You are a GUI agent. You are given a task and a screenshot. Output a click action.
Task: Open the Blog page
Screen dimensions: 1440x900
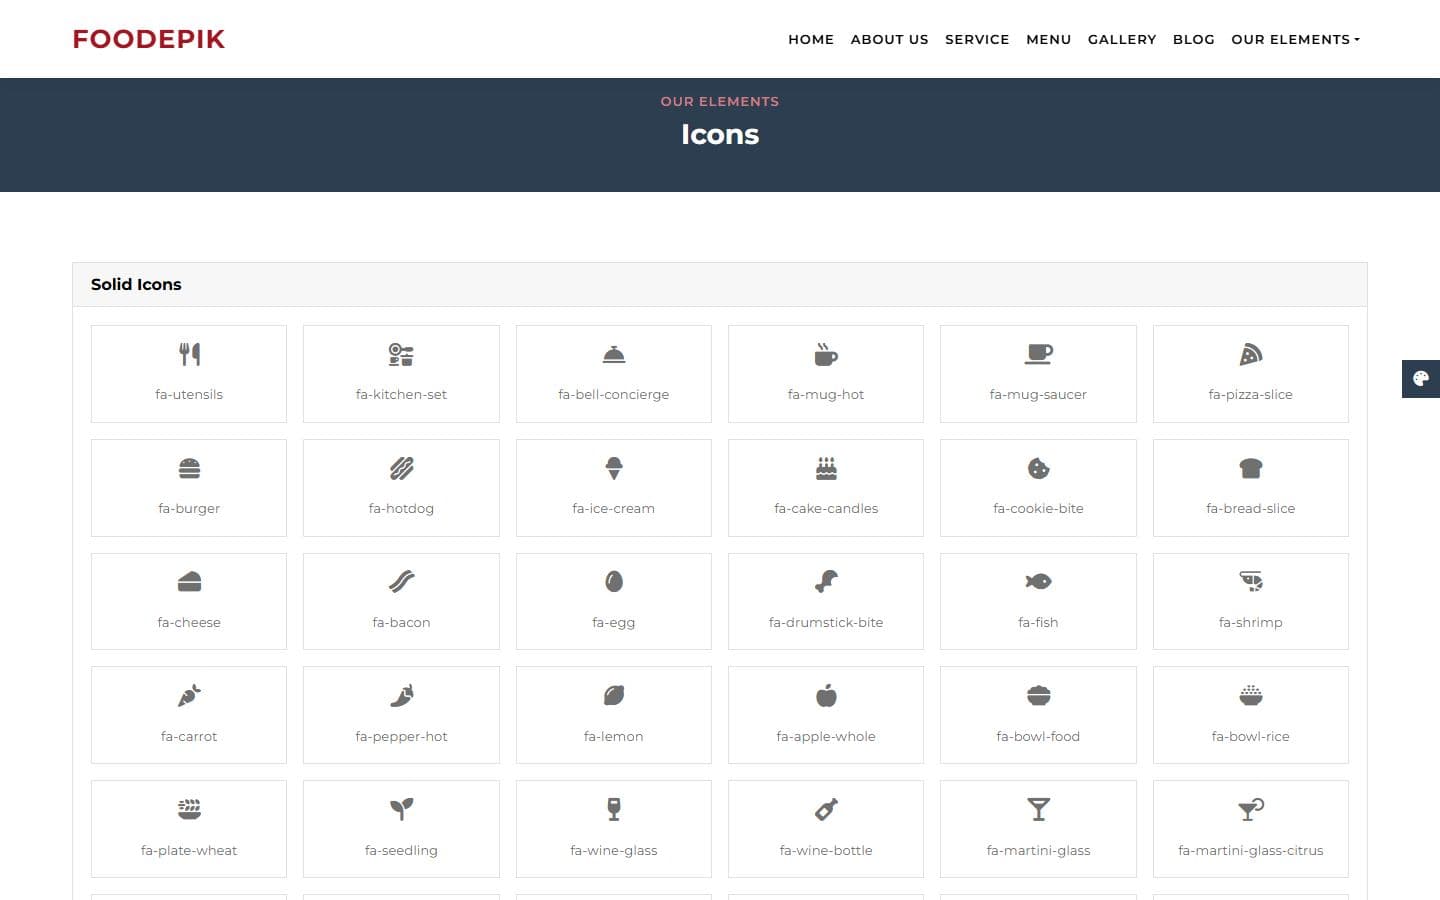click(1194, 40)
